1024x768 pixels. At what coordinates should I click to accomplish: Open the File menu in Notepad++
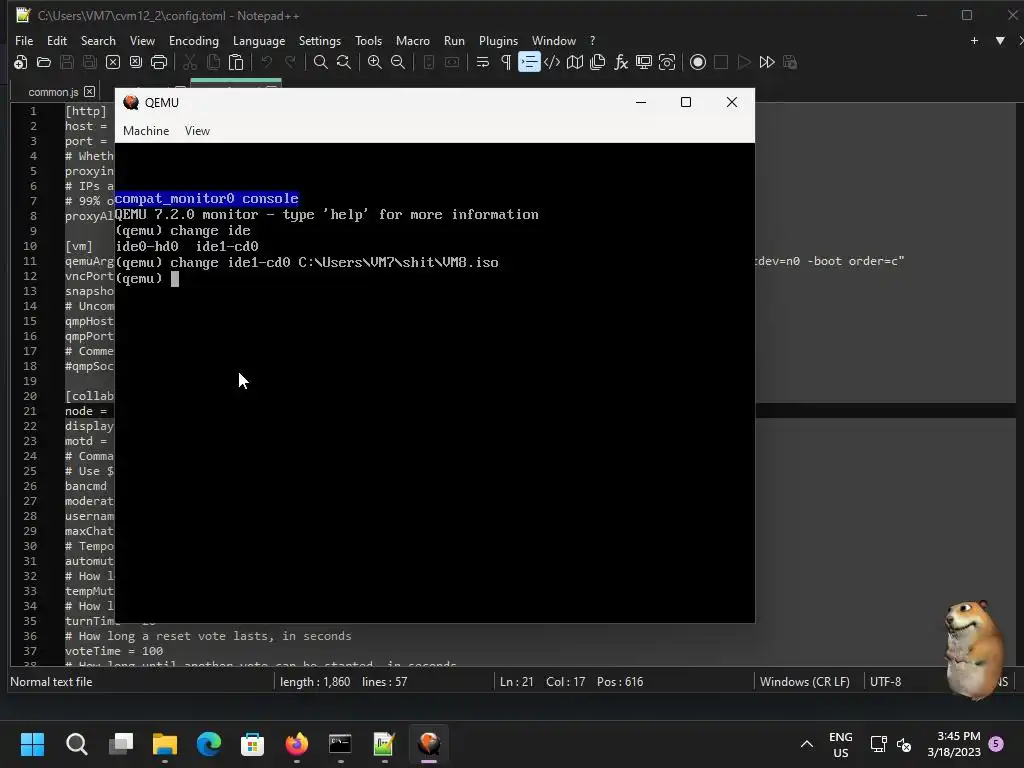click(24, 40)
